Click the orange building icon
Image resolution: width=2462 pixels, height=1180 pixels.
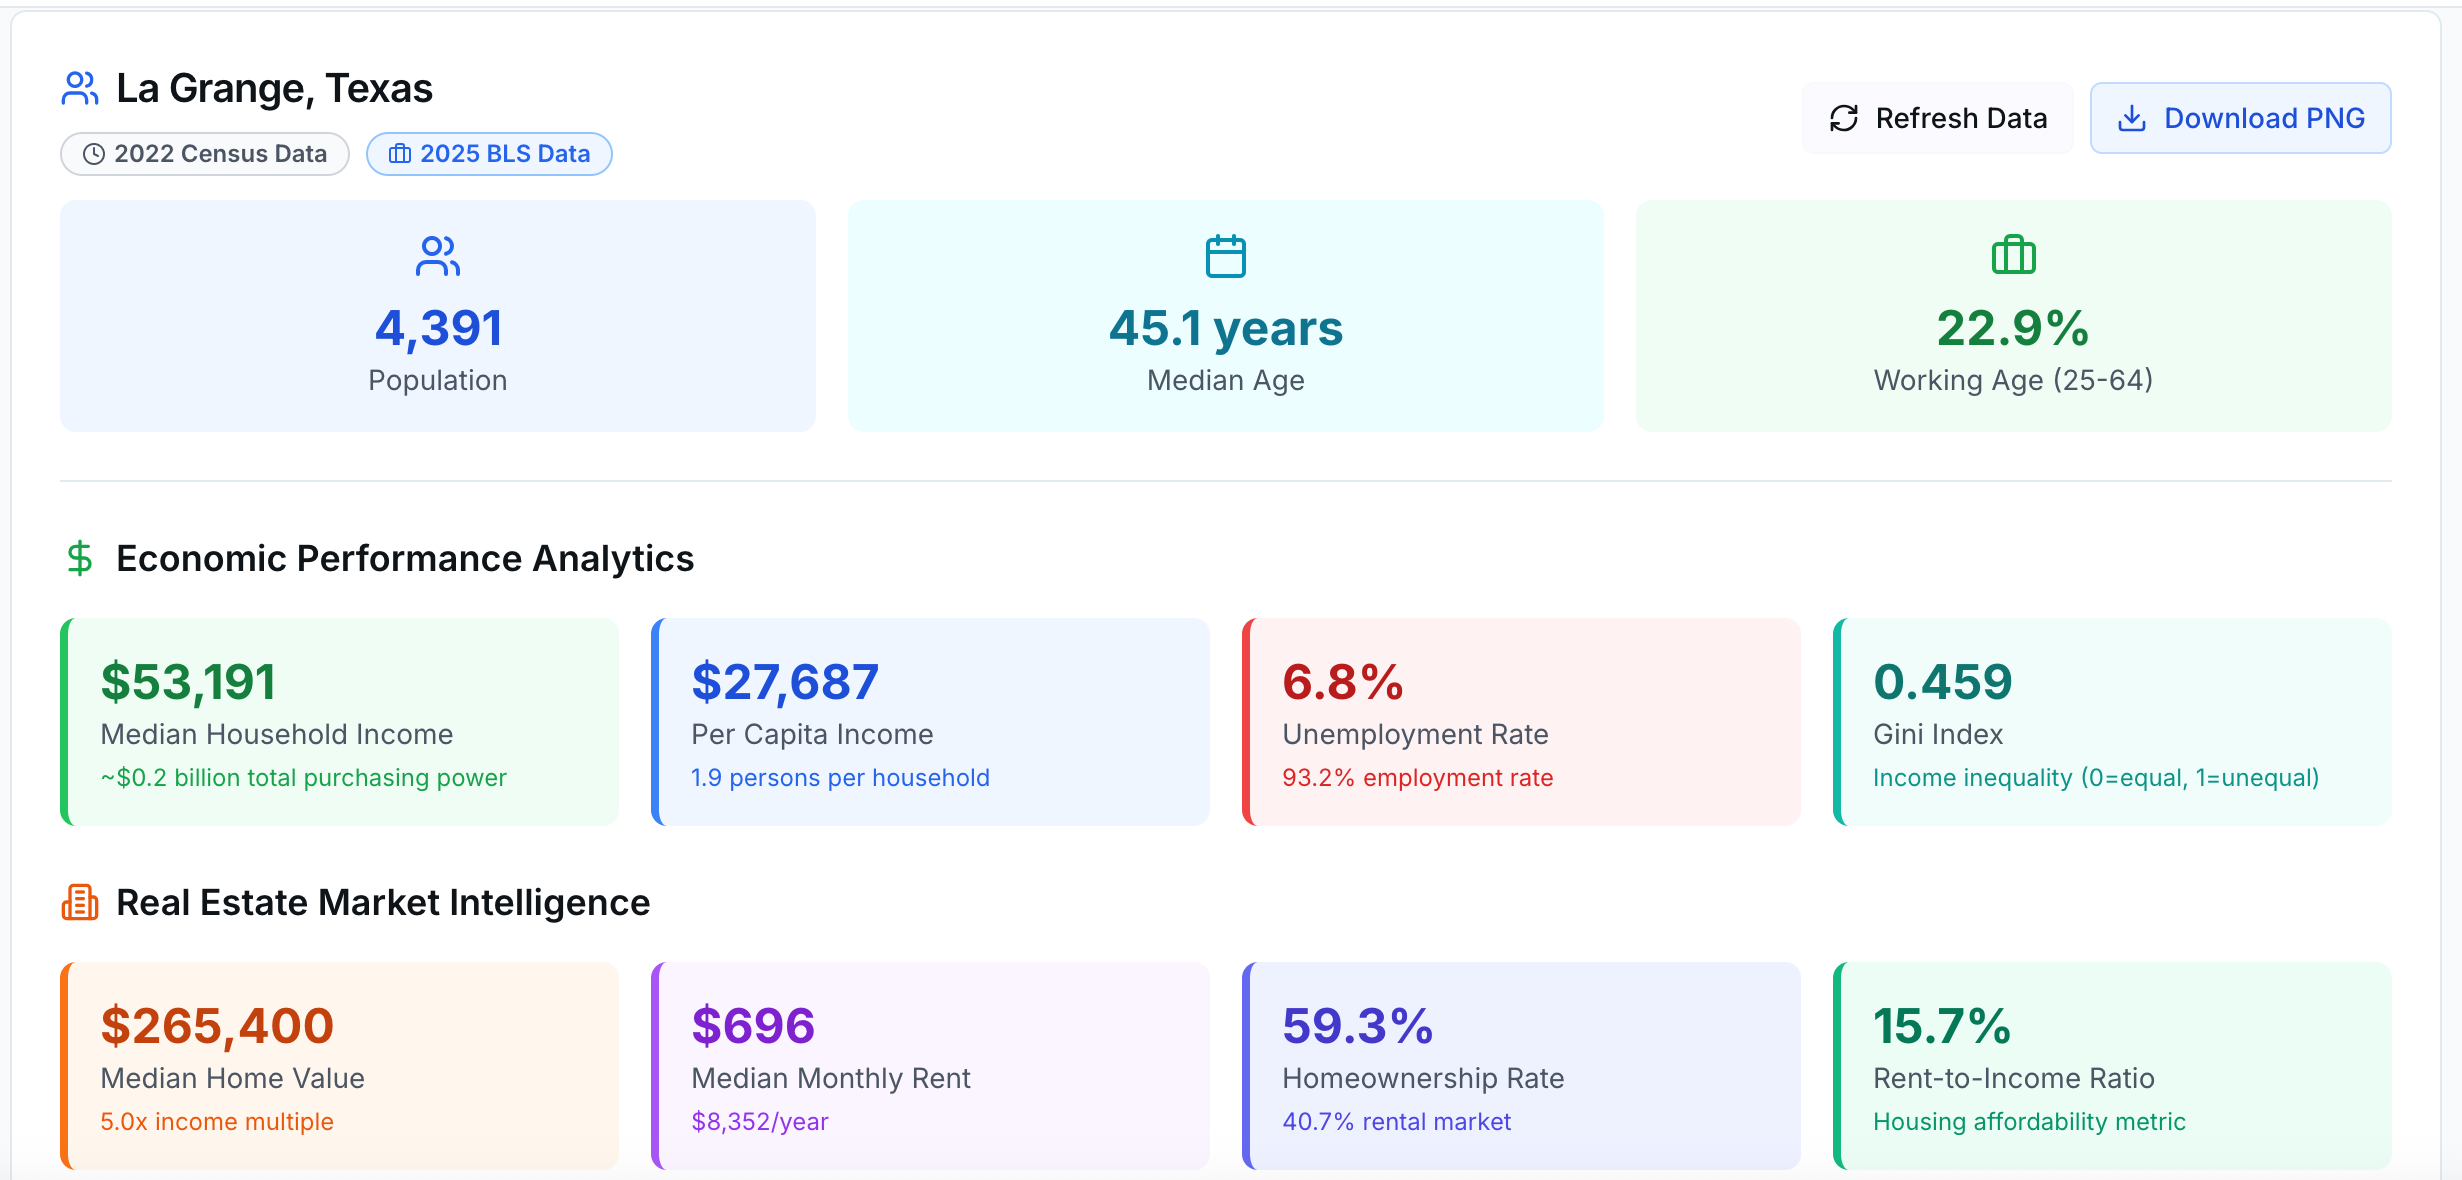tap(80, 902)
